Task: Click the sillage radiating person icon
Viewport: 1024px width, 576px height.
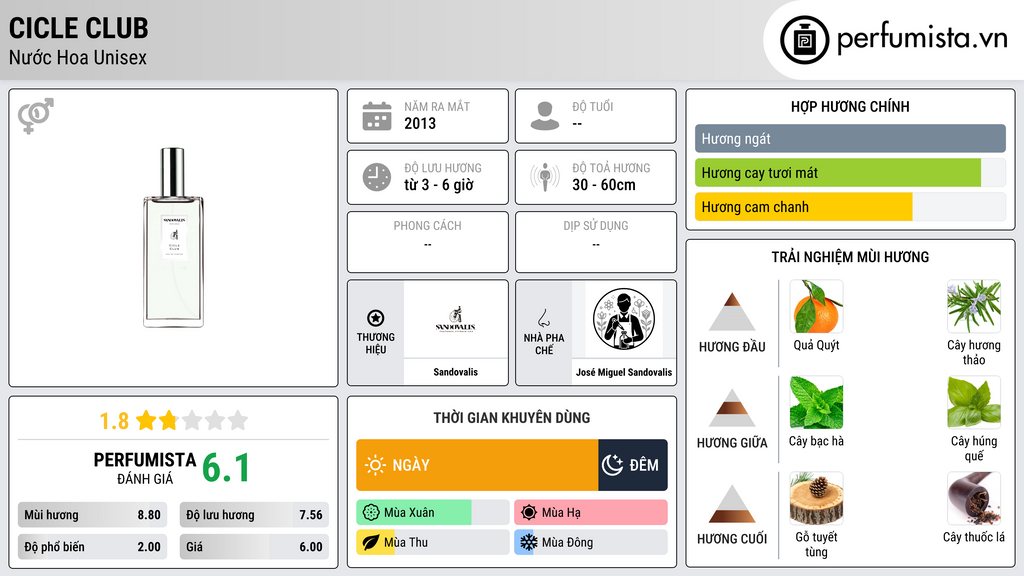Action: coord(545,177)
